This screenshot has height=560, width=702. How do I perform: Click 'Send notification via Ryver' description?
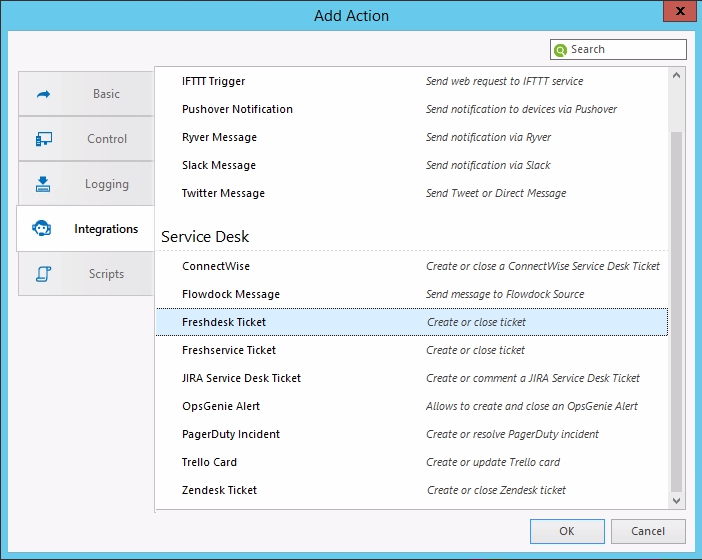488,137
